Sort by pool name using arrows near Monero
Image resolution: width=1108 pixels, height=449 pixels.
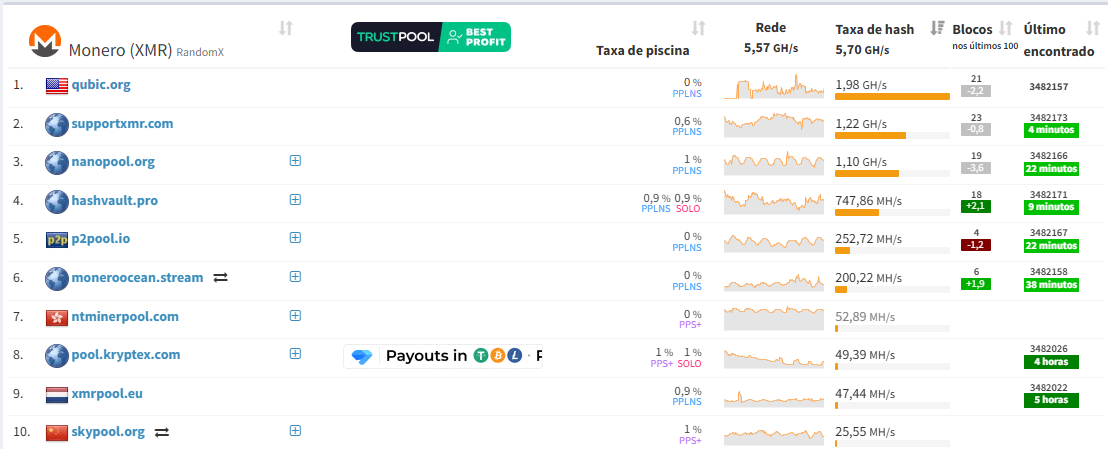pos(285,28)
